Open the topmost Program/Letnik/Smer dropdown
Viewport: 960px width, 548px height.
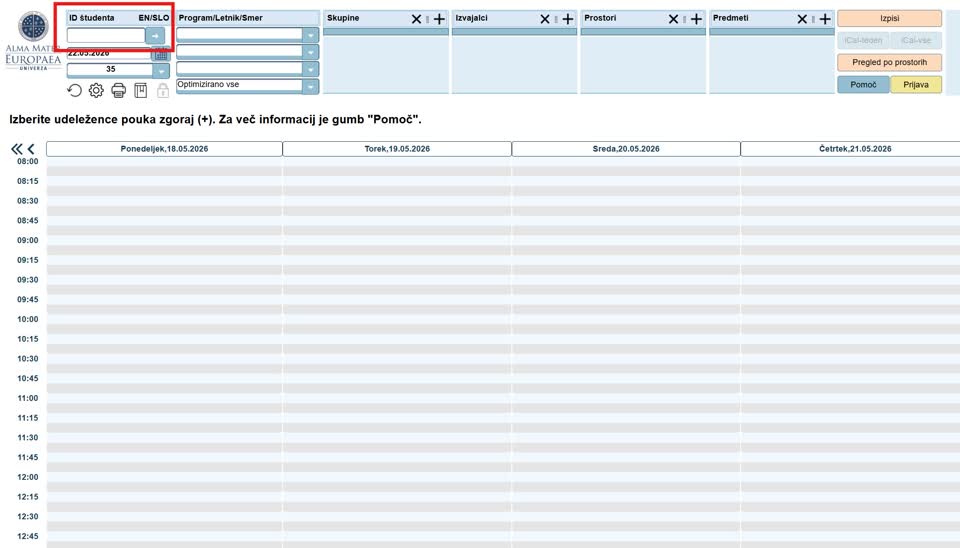tap(310, 35)
